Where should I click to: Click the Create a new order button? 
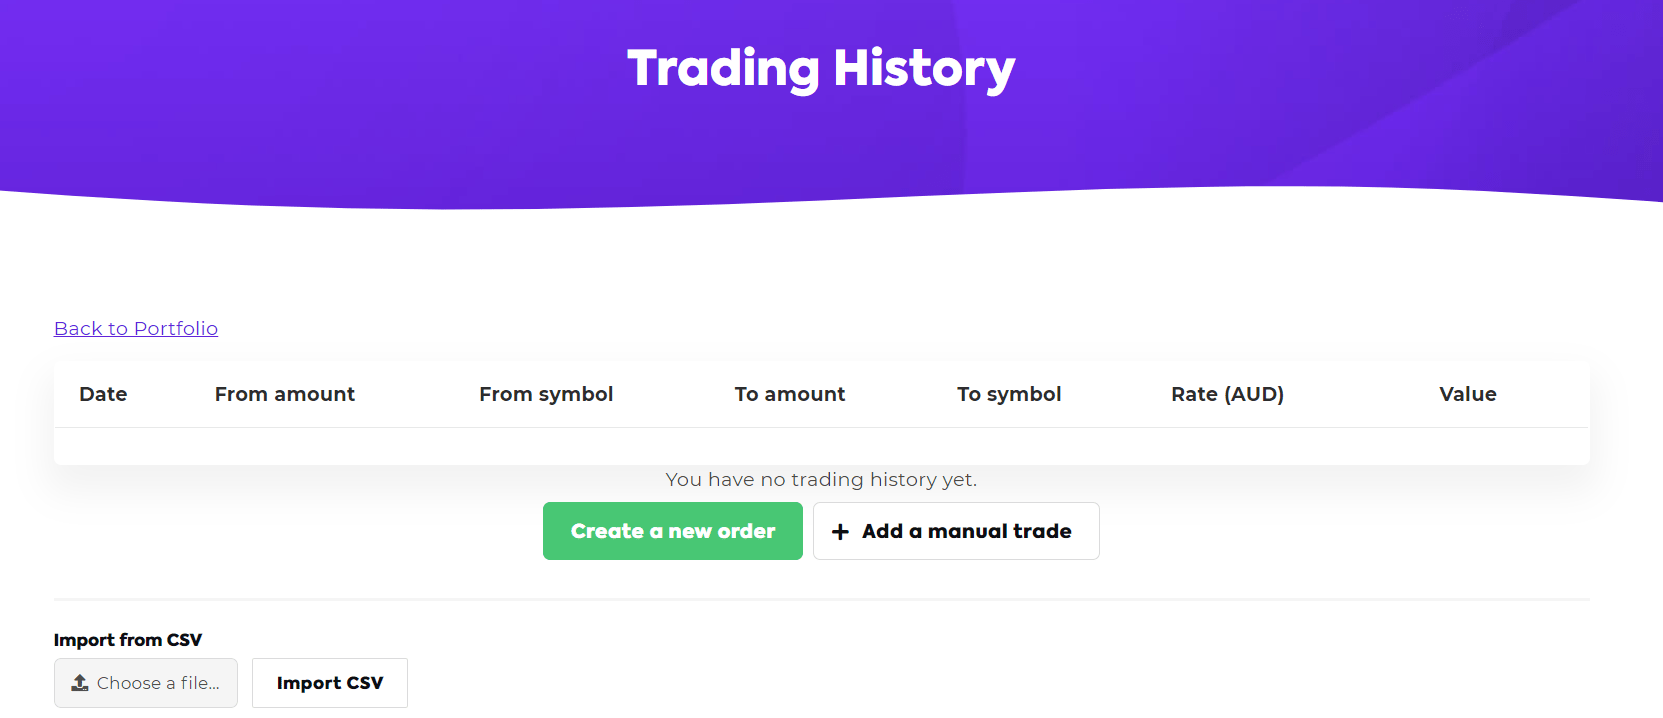672,531
